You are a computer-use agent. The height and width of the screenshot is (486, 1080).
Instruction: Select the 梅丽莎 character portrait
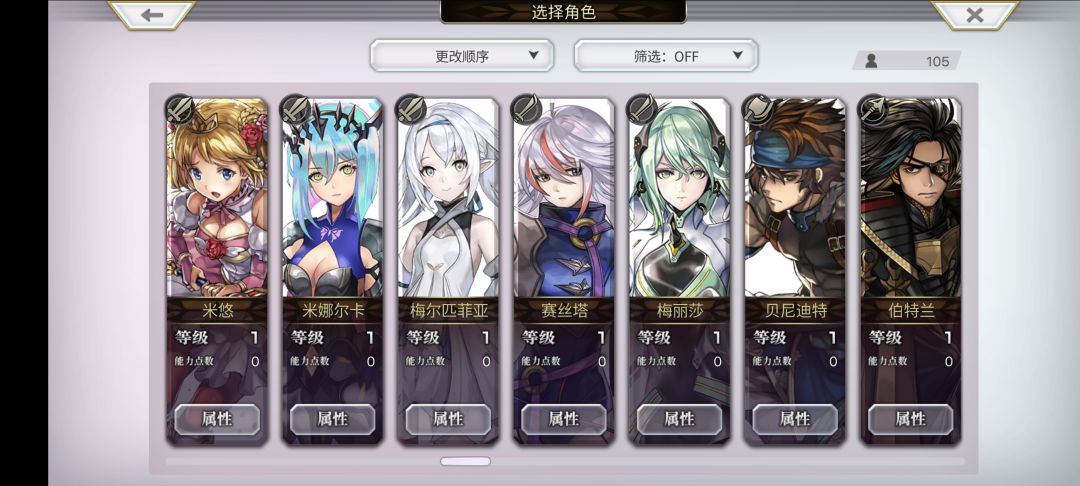(679, 198)
